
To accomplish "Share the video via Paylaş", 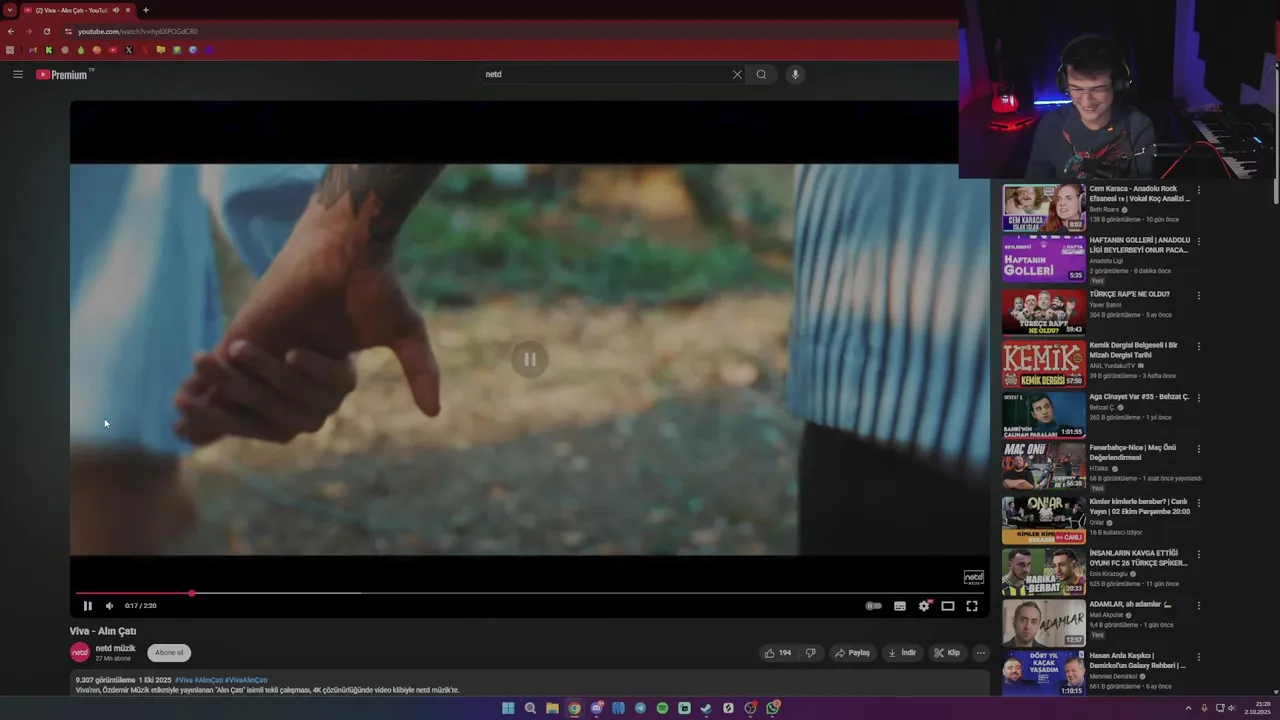I will coord(852,653).
